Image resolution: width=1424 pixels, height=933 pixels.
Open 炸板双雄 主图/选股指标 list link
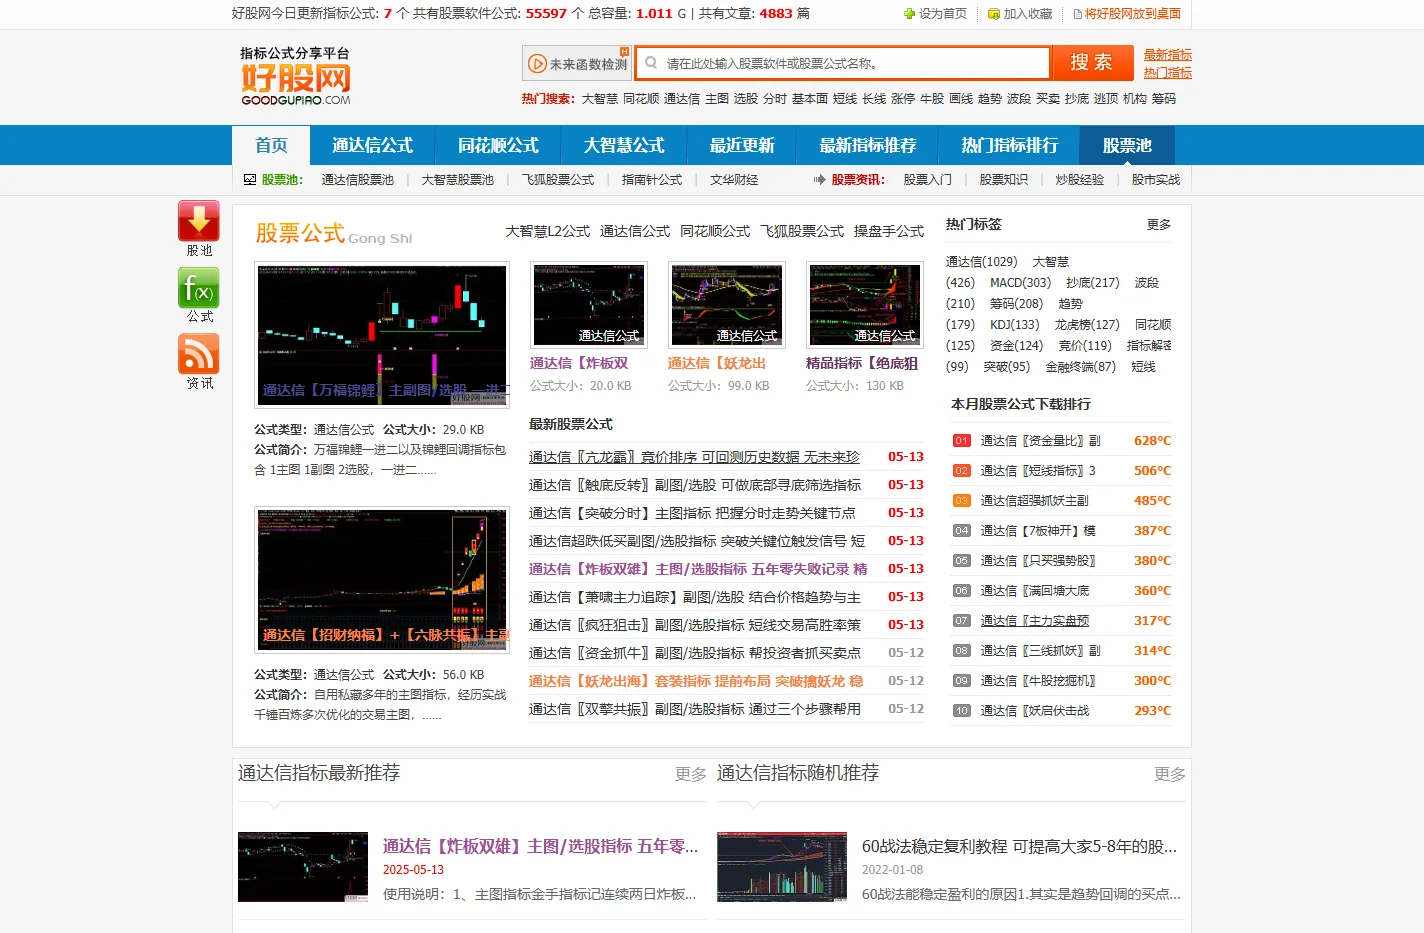pos(698,569)
